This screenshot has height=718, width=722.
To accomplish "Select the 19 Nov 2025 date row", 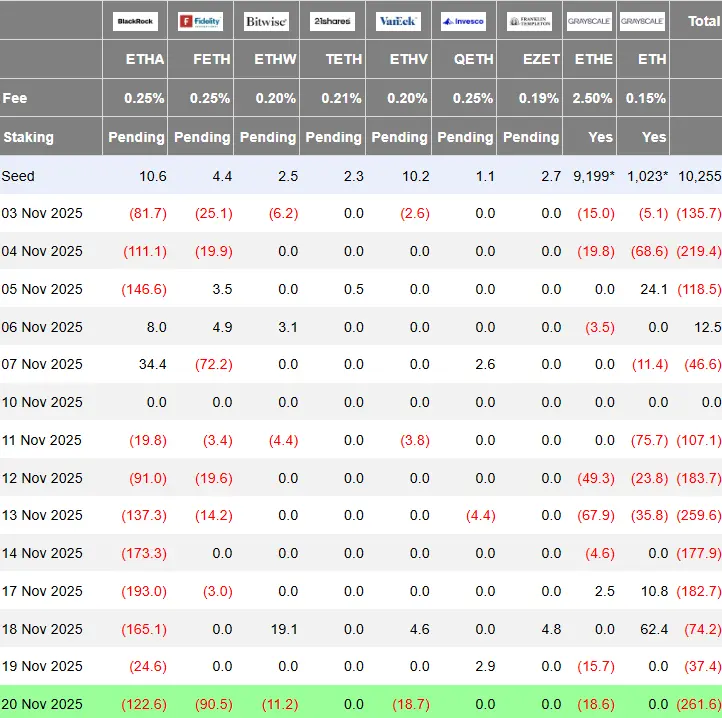I will (x=361, y=666).
